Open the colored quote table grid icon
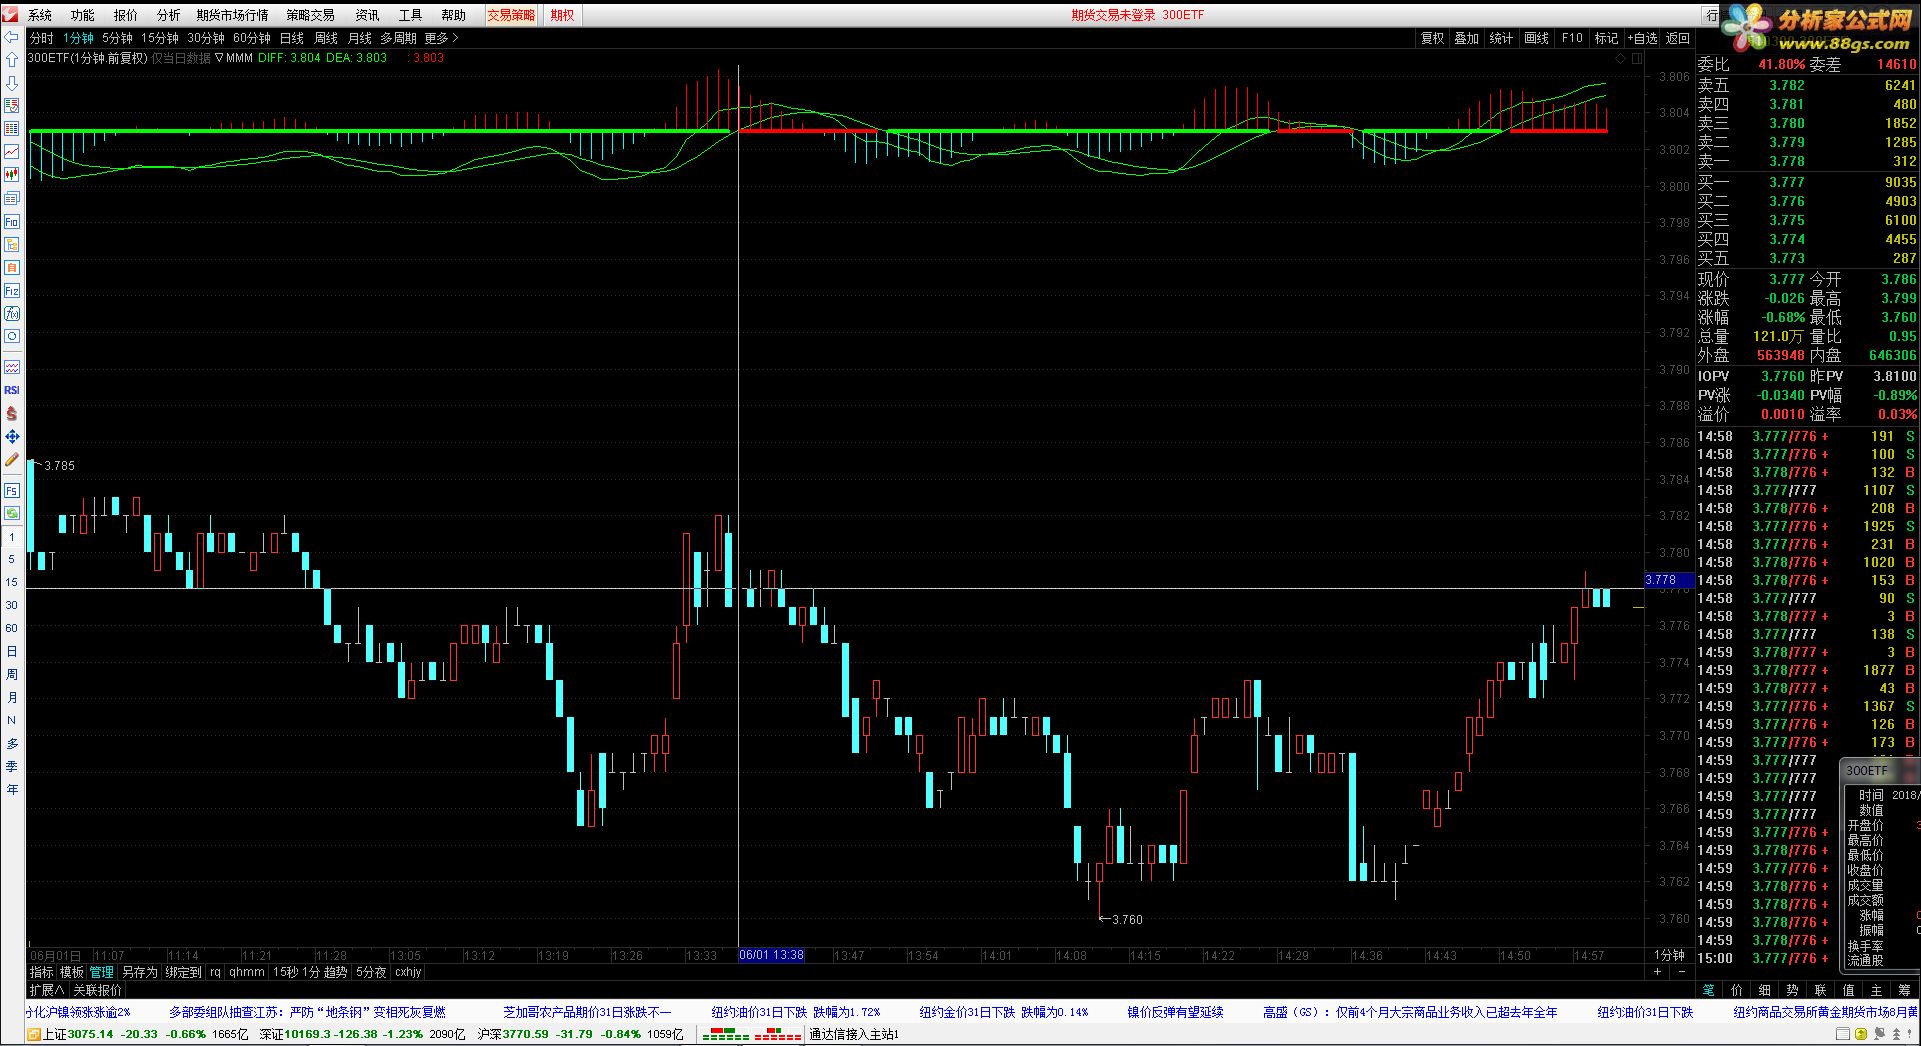The height and width of the screenshot is (1046, 1921). pyautogui.click(x=12, y=129)
